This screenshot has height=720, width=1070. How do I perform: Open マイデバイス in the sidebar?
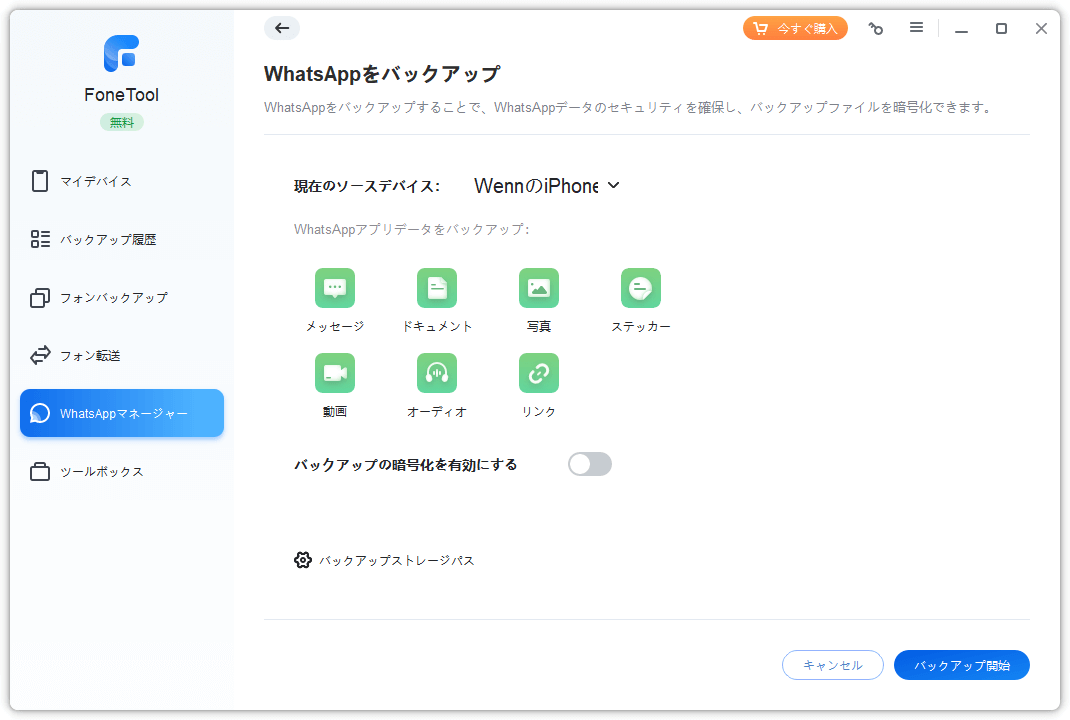[95, 181]
